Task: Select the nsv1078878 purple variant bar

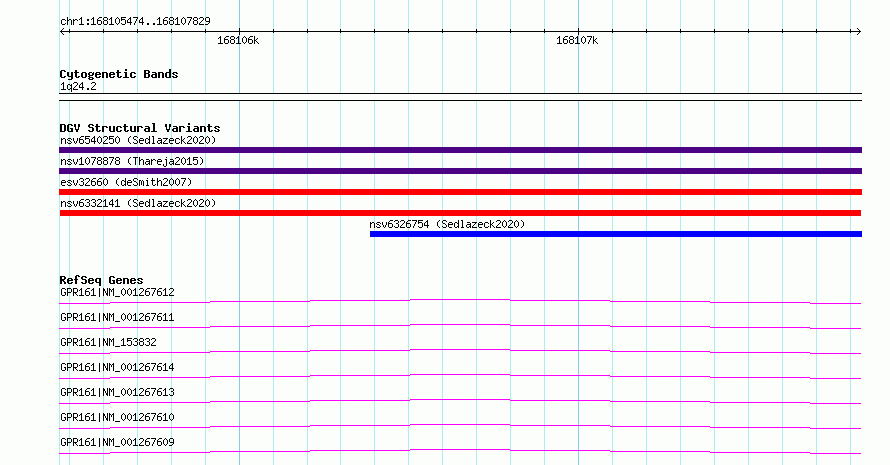Action: coord(460,171)
